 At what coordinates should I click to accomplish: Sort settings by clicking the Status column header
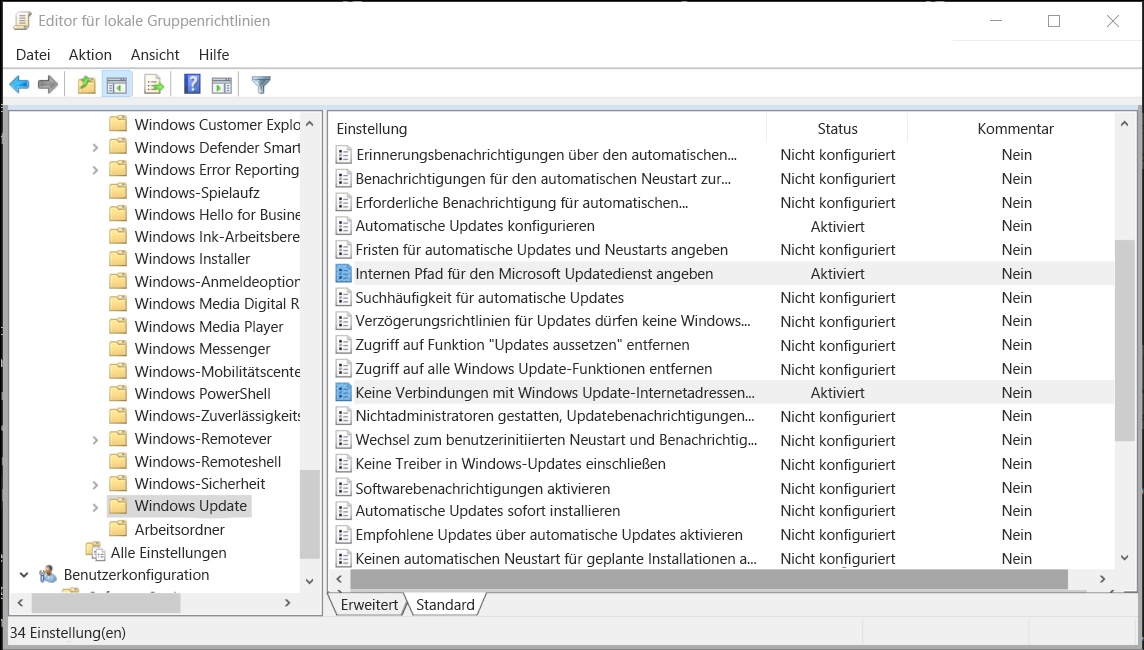point(836,128)
